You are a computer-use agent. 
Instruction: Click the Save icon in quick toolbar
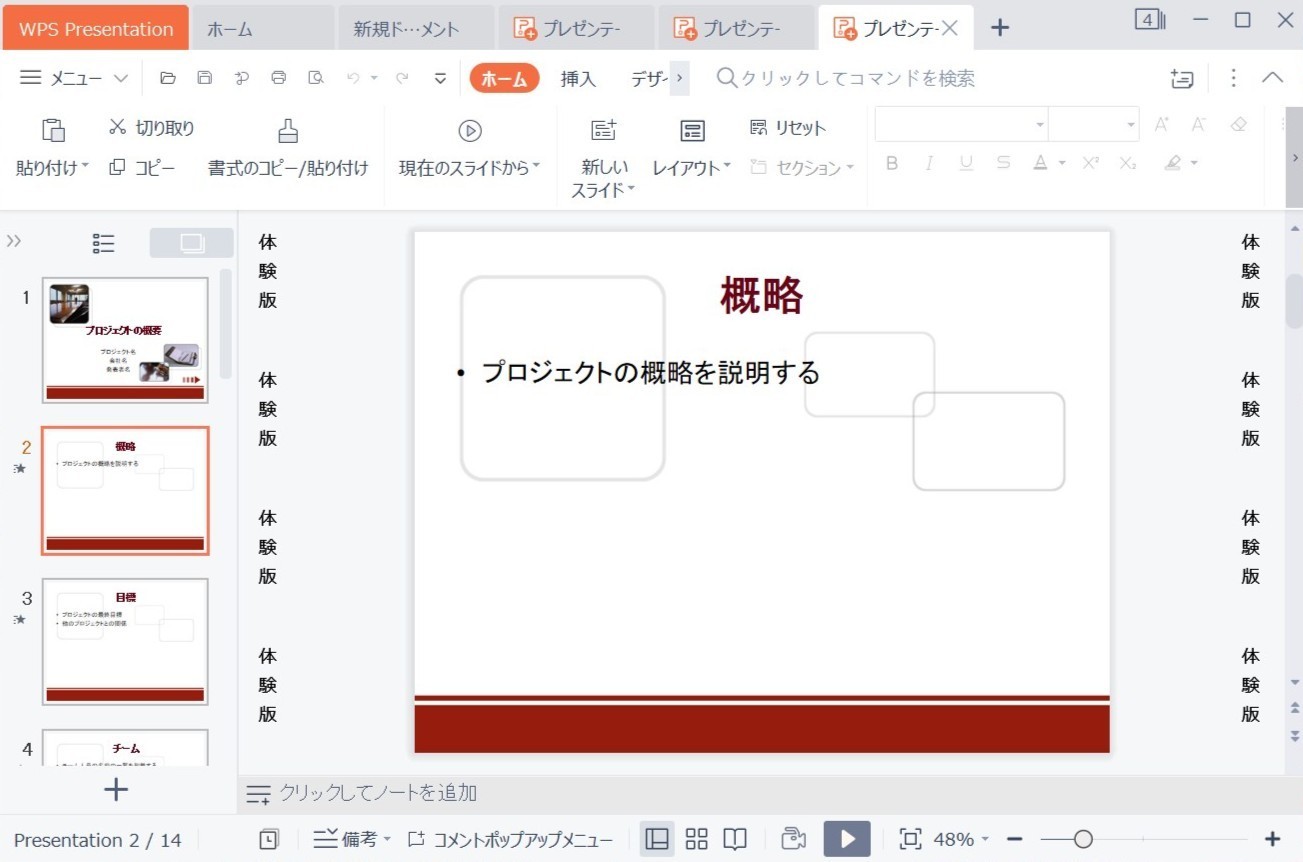click(x=205, y=78)
